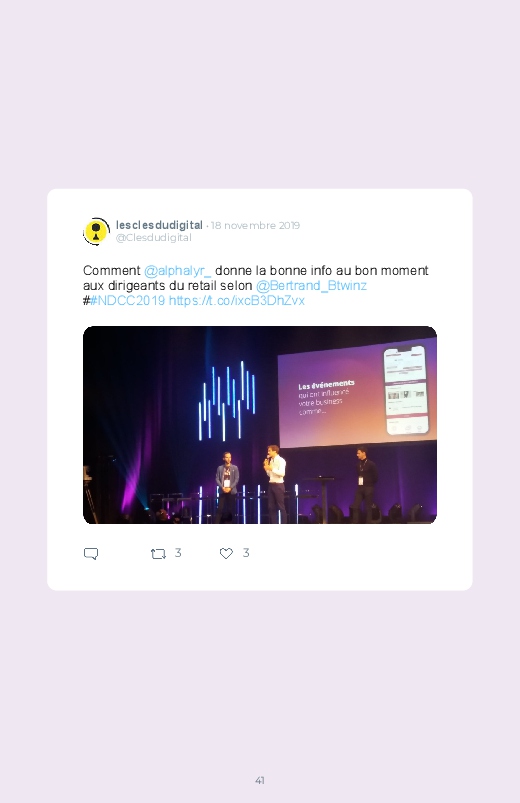Like the tweet with the heart icon
Viewport: 520px width, 803px height.
226,553
